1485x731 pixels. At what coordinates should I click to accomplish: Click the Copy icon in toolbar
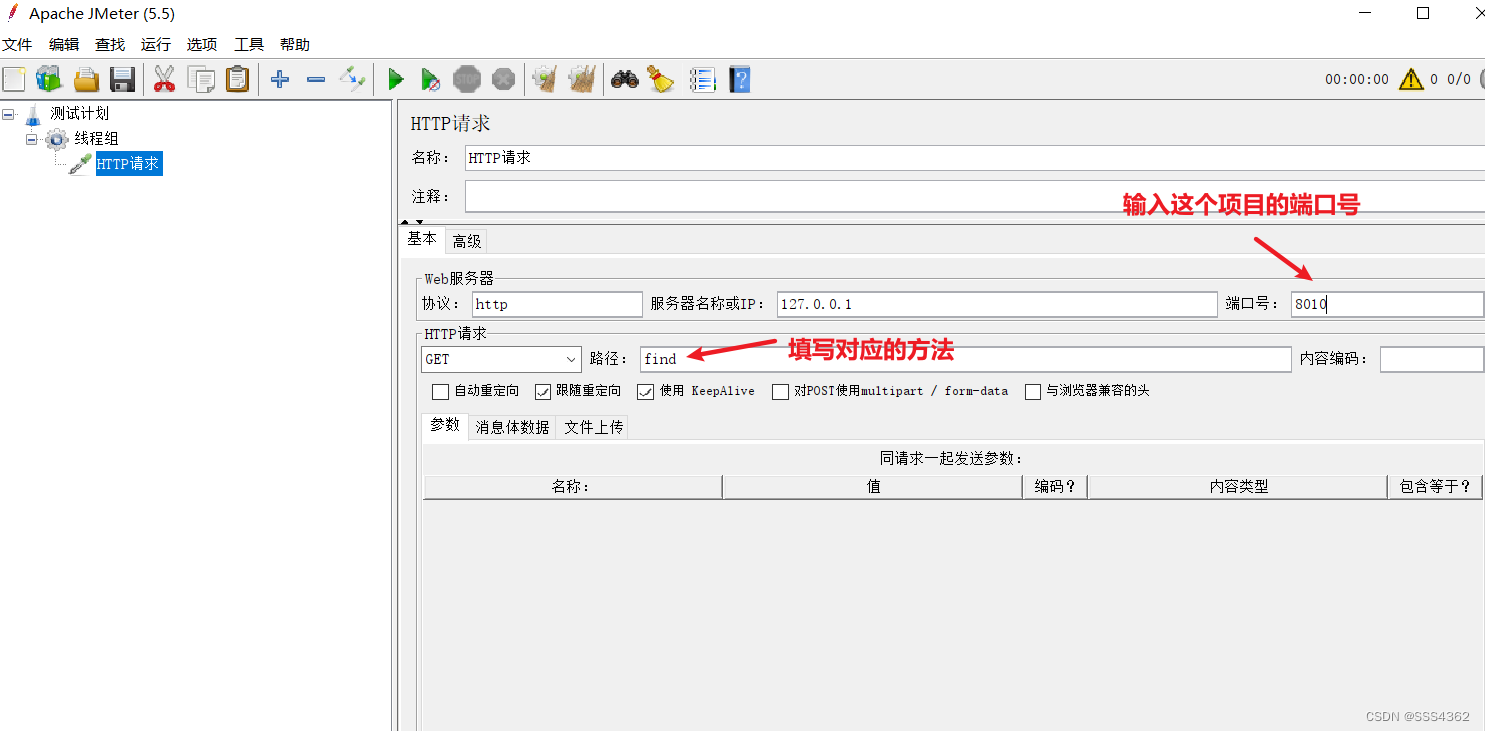tap(201, 79)
